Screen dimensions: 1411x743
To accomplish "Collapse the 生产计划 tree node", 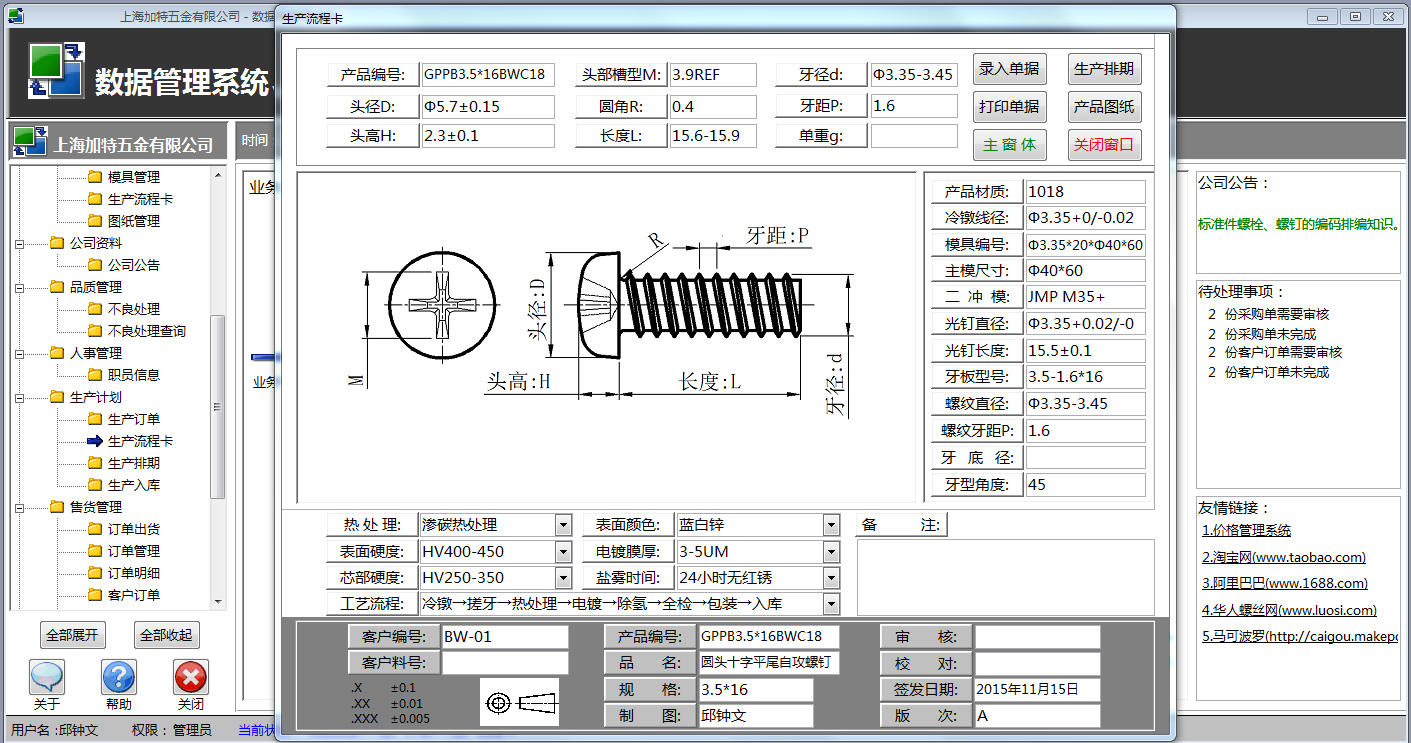I will (x=19, y=397).
